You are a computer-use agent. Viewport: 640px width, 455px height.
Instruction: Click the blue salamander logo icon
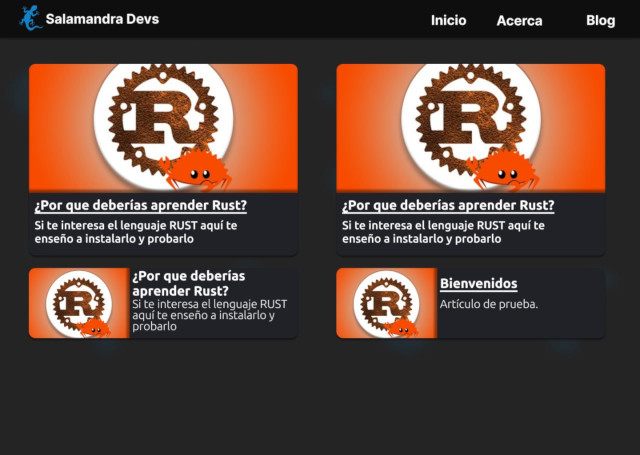(31, 18)
